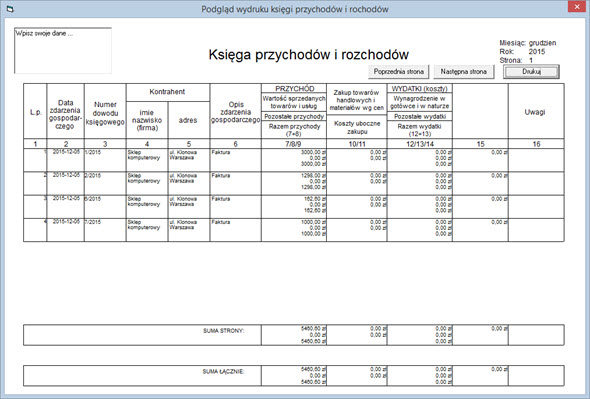Viewport: 590px width, 399px height.
Task: Click the Strona: 1 label
Action: click(x=516, y=60)
